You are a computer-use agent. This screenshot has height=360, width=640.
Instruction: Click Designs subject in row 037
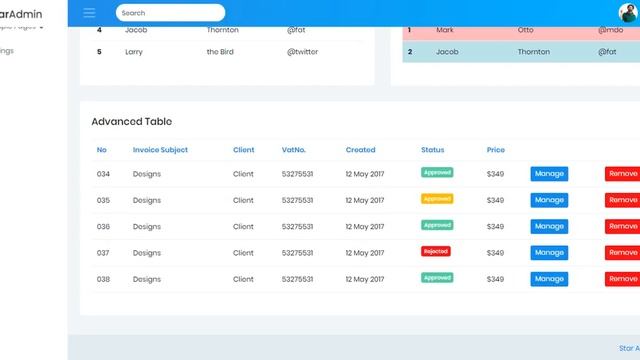(147, 253)
